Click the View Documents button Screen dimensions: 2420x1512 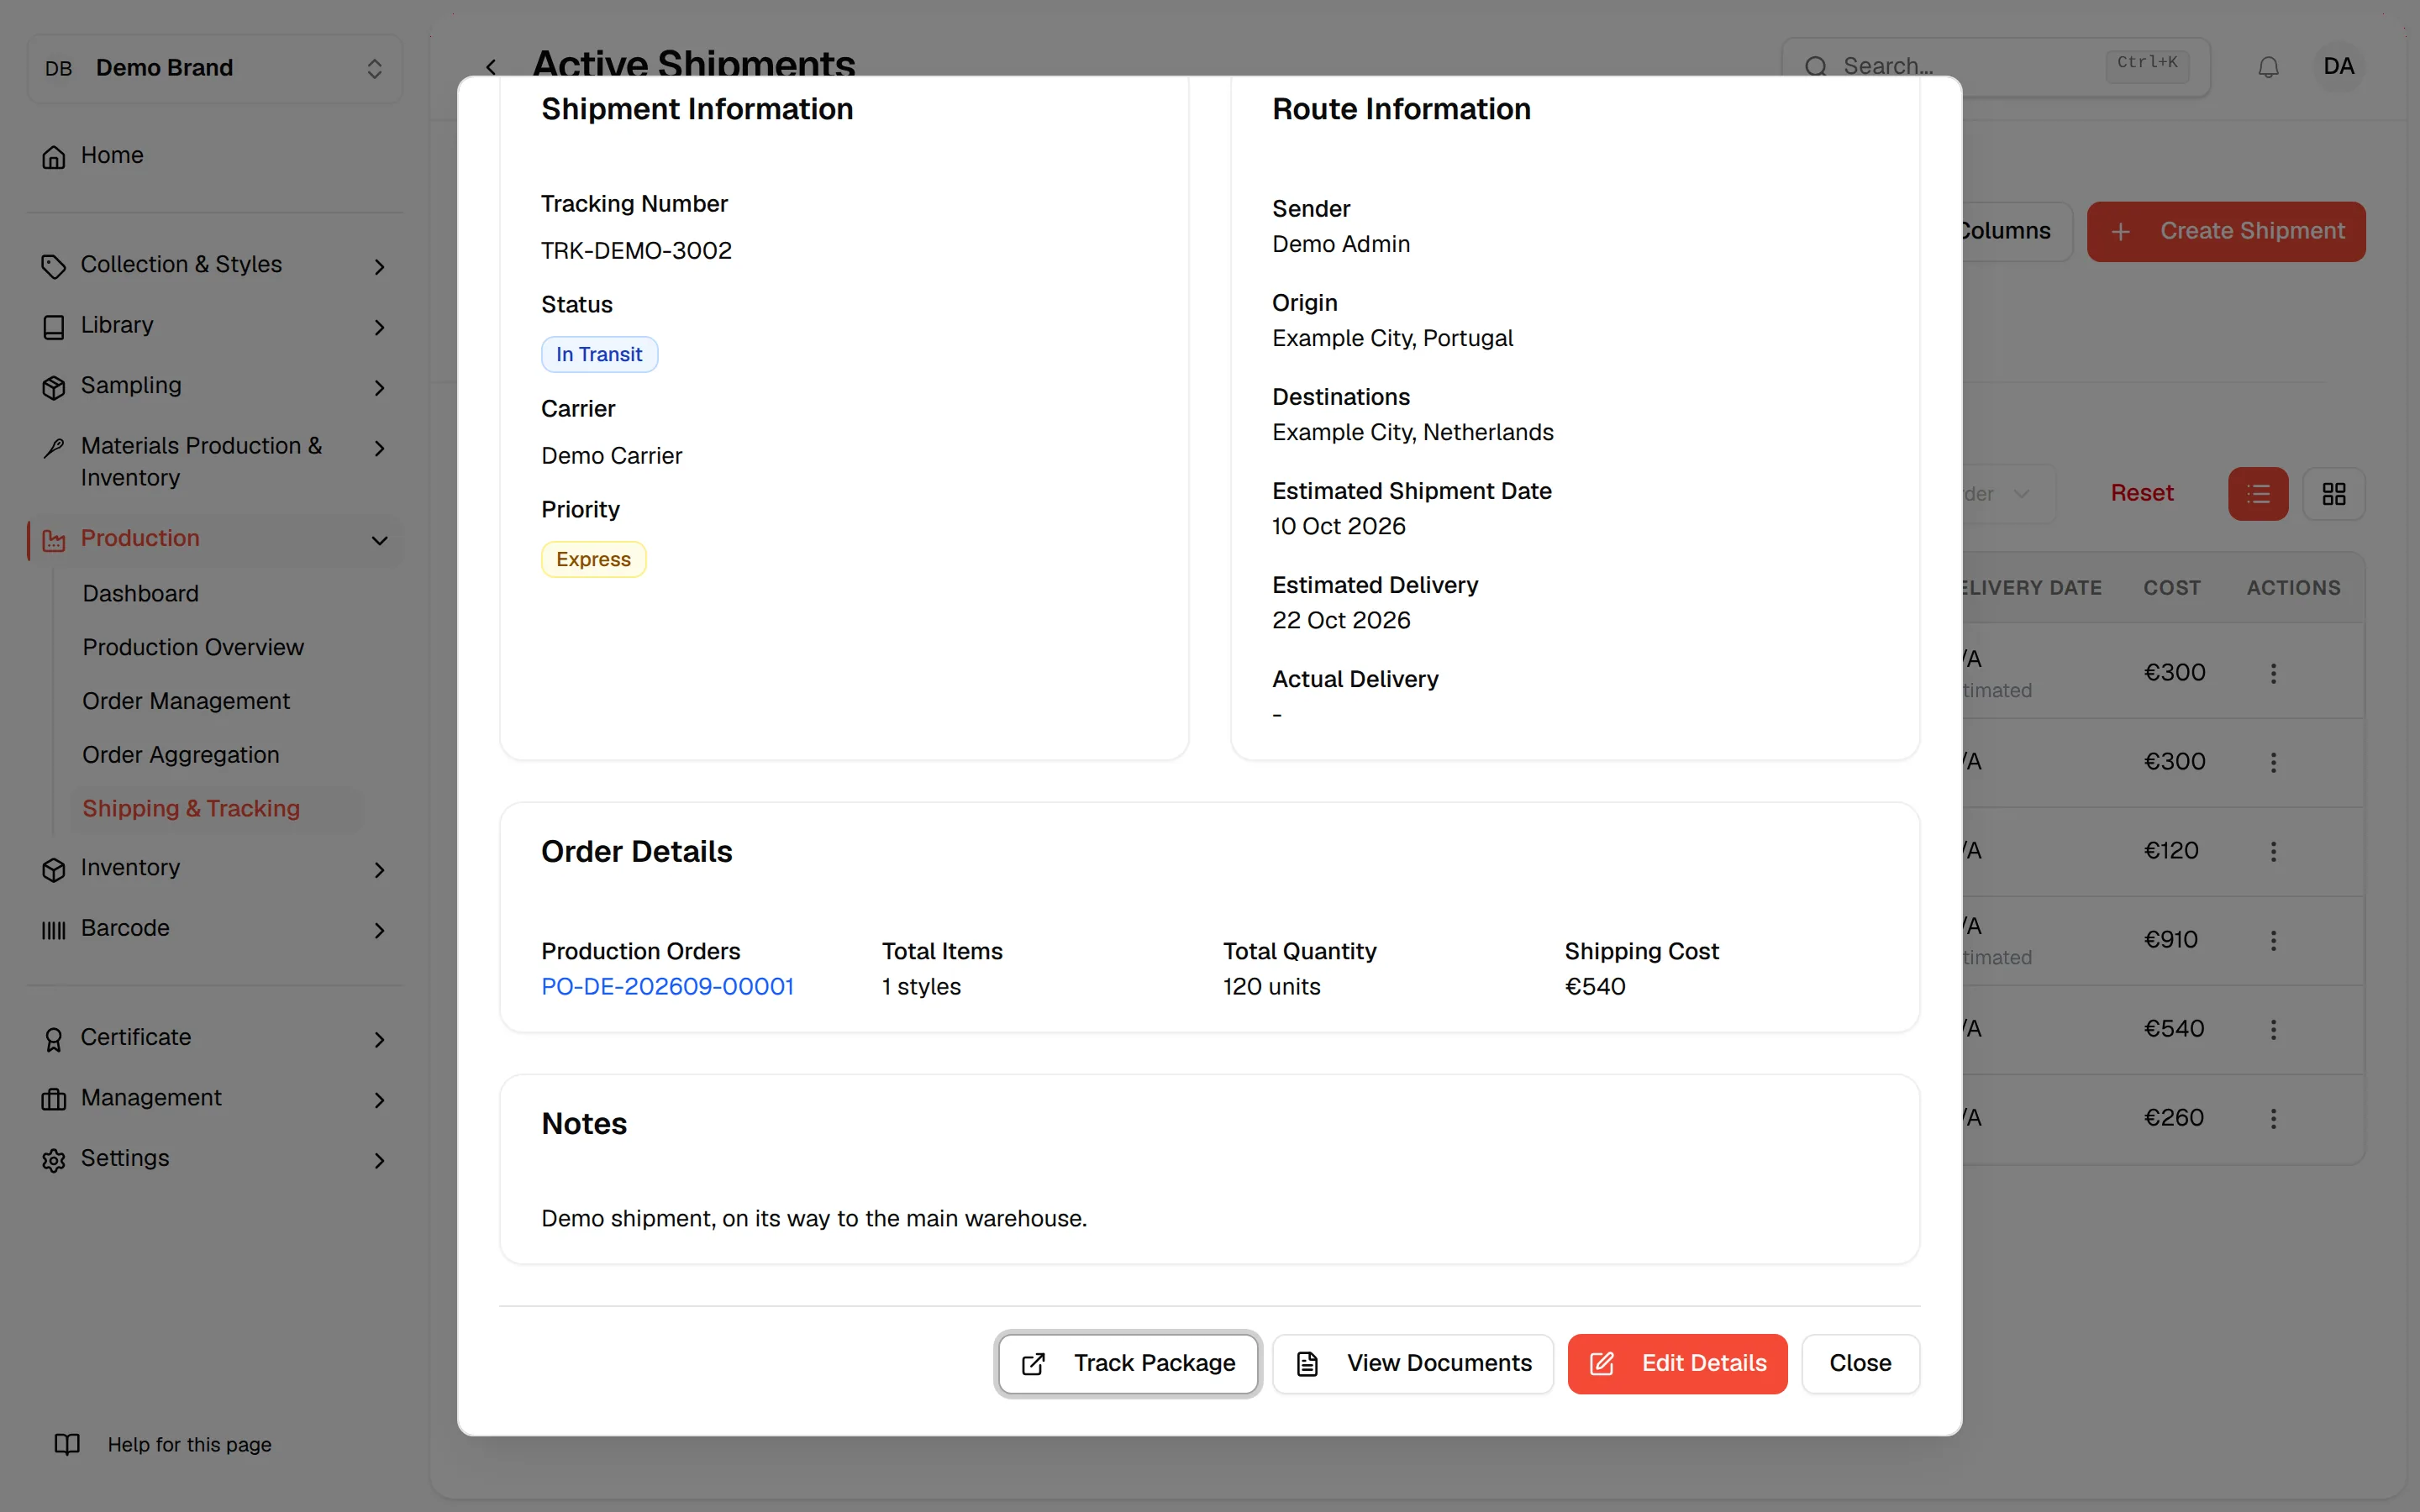(x=1413, y=1363)
